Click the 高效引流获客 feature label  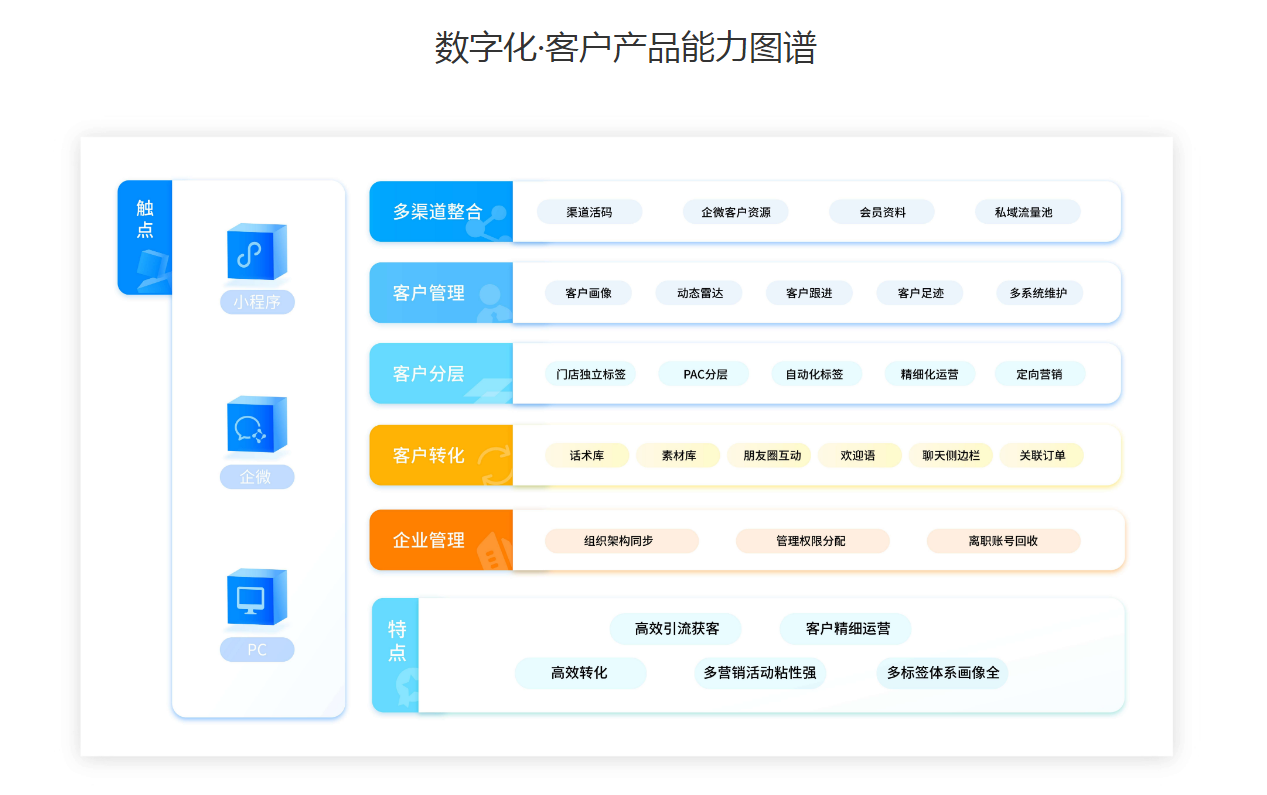click(676, 629)
